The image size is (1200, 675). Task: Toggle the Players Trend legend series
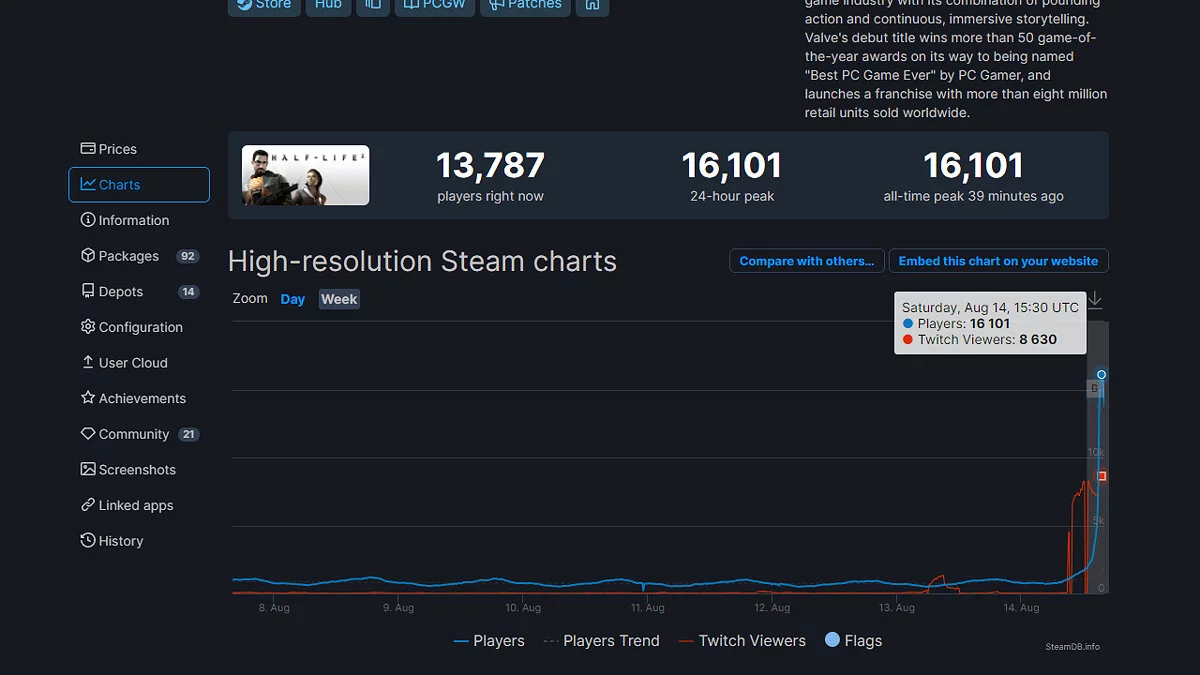[x=601, y=641]
